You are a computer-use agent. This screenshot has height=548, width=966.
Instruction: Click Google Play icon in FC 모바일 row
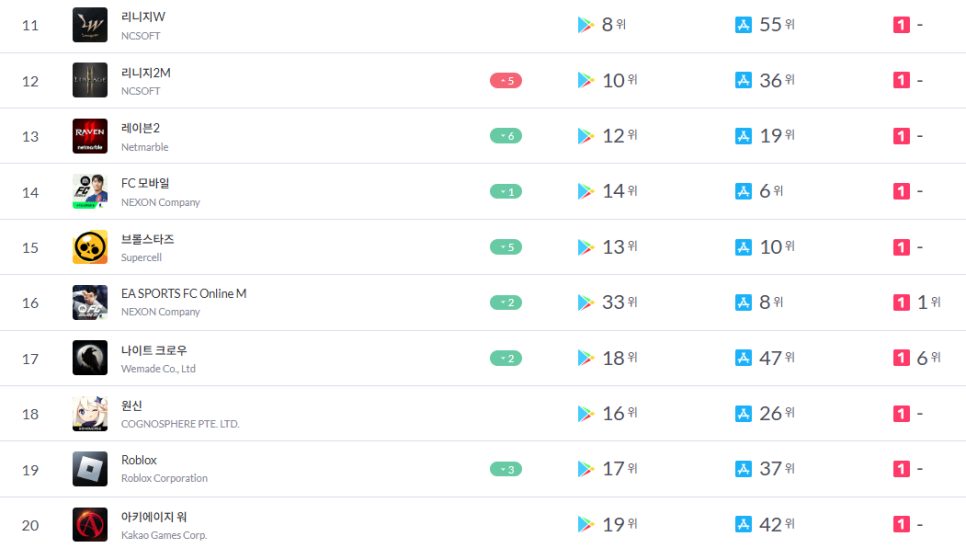(586, 191)
